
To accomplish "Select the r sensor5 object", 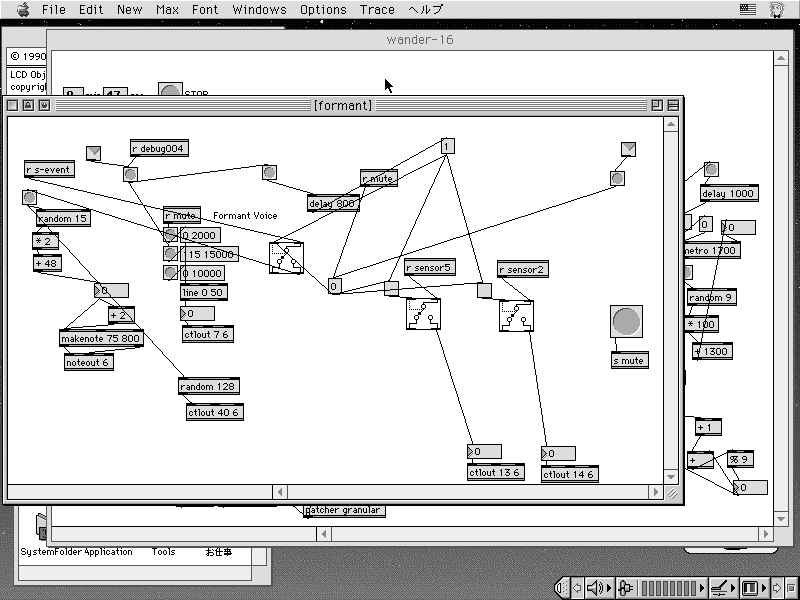I will pyautogui.click(x=430, y=267).
